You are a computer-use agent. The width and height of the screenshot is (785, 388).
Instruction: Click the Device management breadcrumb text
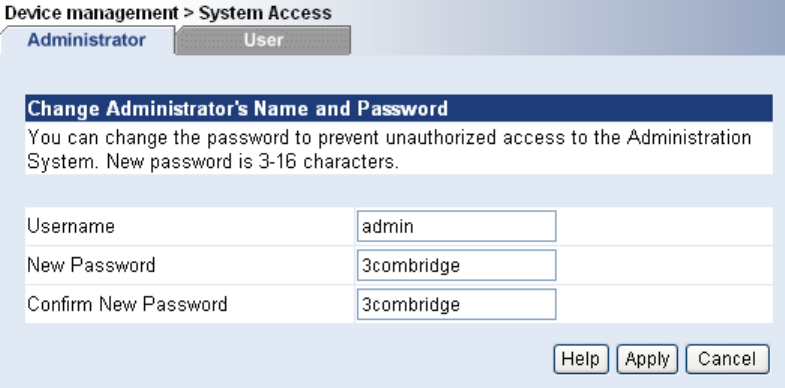tap(91, 13)
